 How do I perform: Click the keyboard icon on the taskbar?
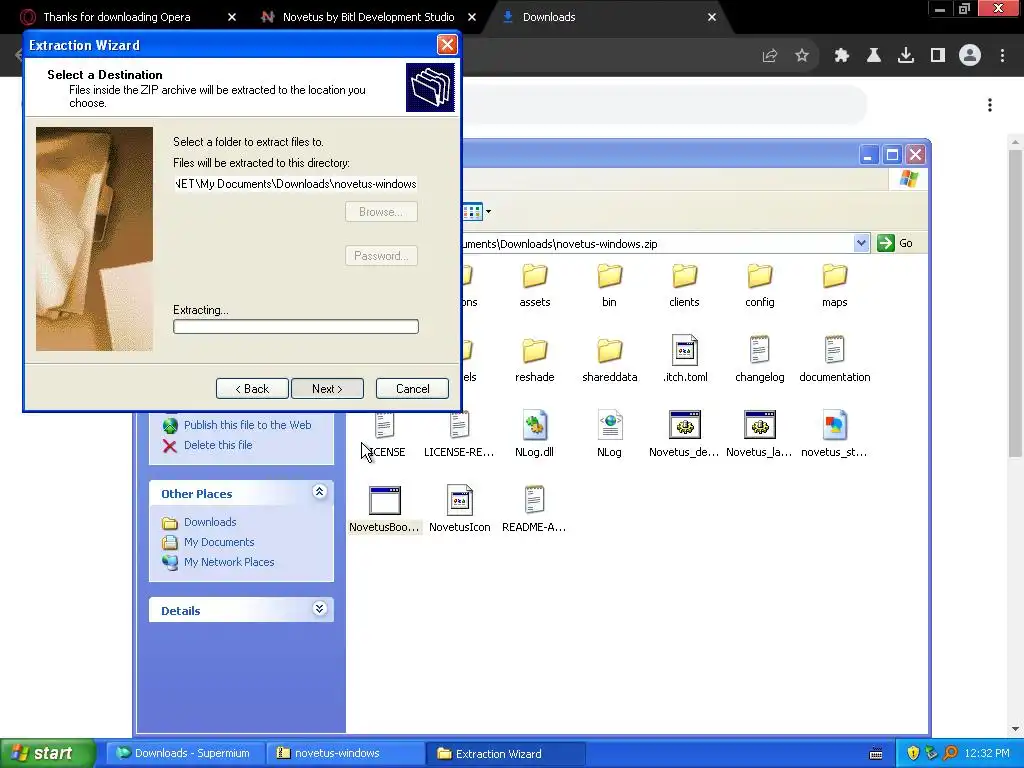pos(876,754)
